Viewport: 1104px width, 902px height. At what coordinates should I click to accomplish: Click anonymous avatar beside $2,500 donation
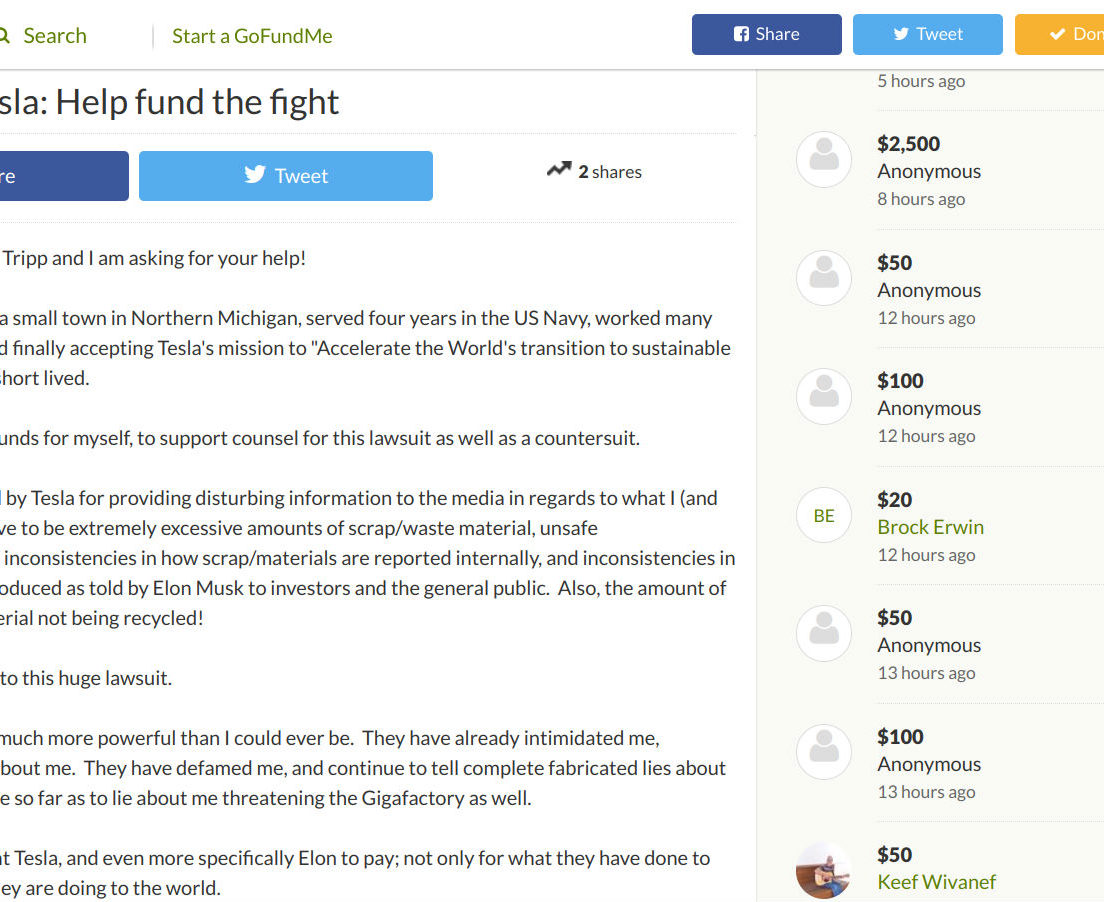click(x=824, y=159)
